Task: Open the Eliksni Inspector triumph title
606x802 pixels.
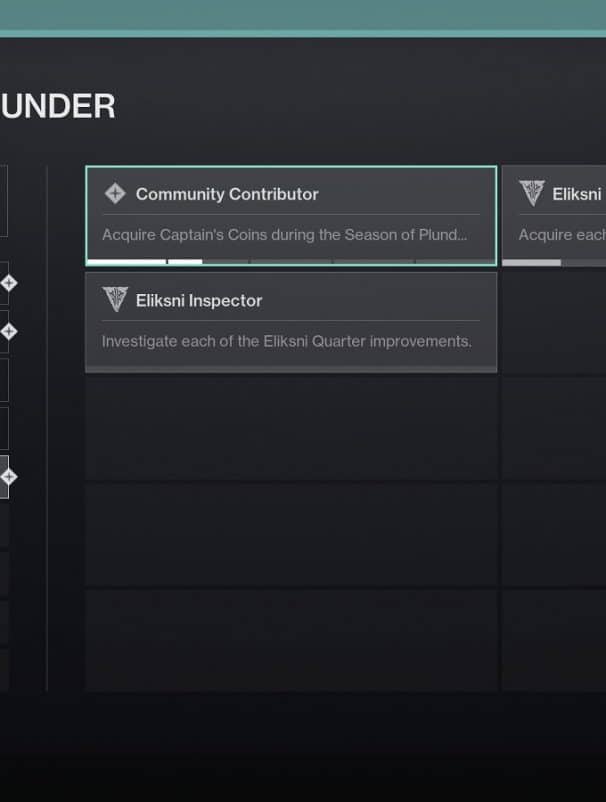Action: (x=199, y=300)
